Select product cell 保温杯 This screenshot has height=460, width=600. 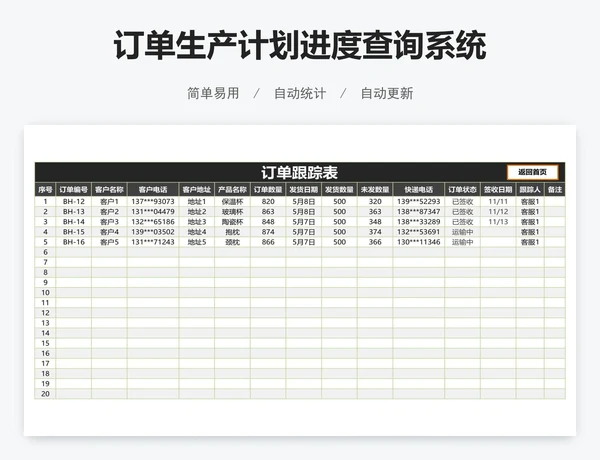pos(232,201)
